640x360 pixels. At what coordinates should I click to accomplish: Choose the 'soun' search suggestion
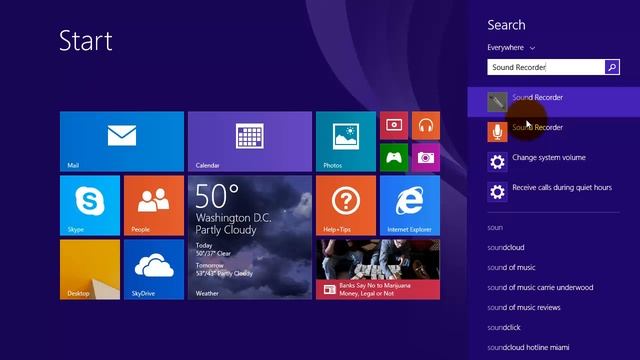tap(495, 227)
